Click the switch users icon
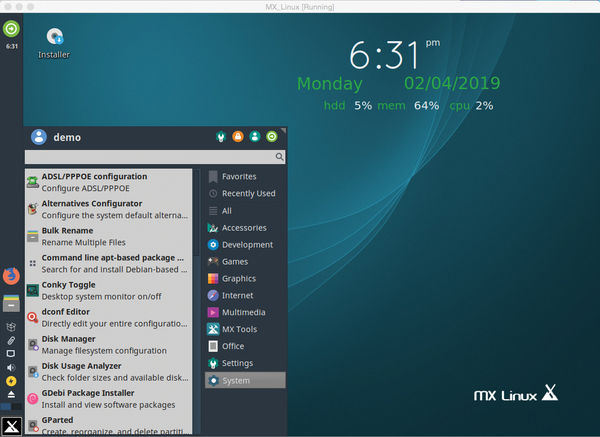The width and height of the screenshot is (600, 437). (255, 137)
